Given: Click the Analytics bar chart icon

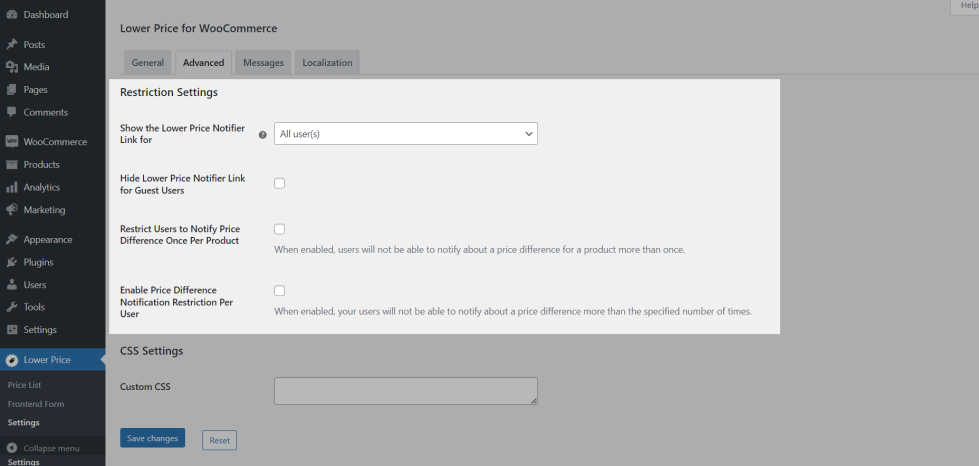Looking at the screenshot, I should click(x=12, y=187).
